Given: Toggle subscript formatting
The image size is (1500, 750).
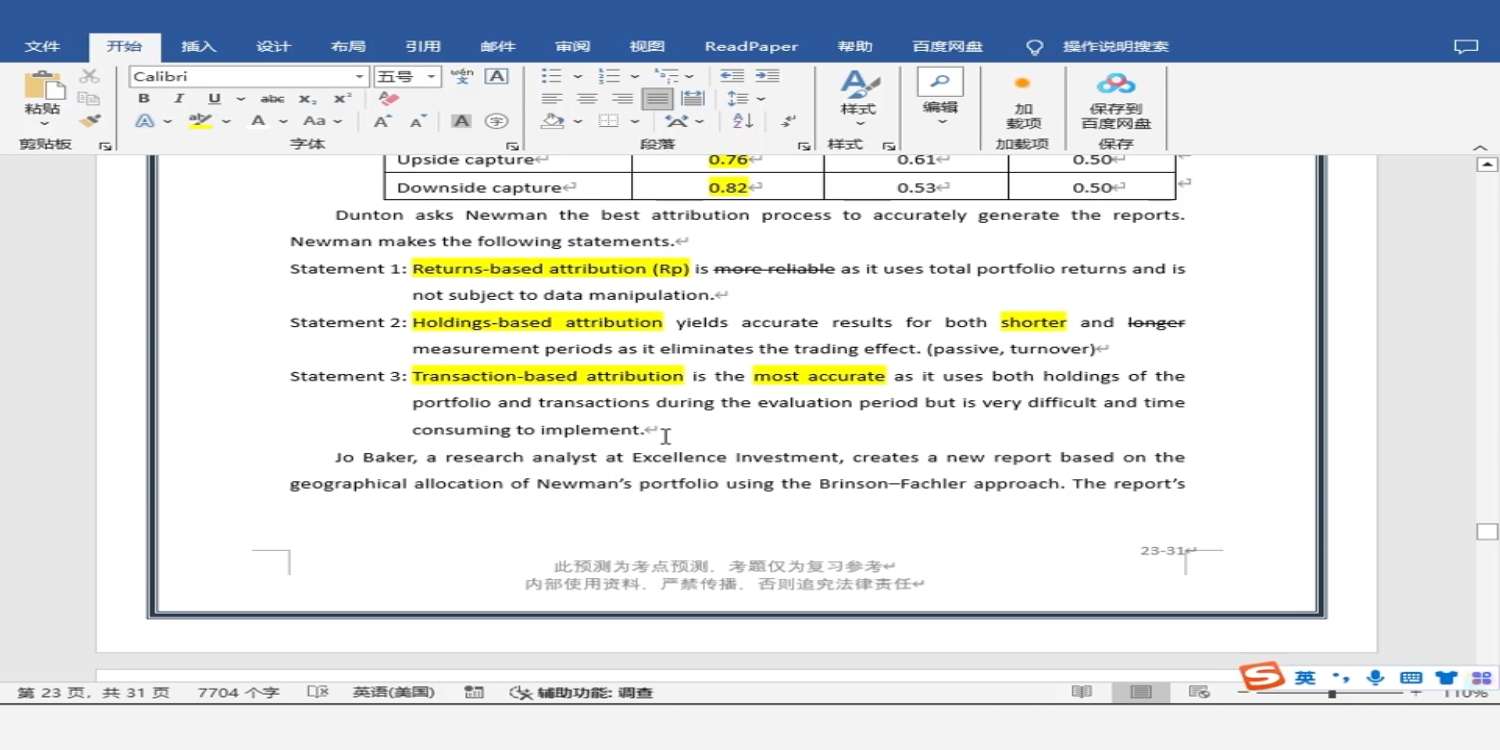Looking at the screenshot, I should coord(308,99).
